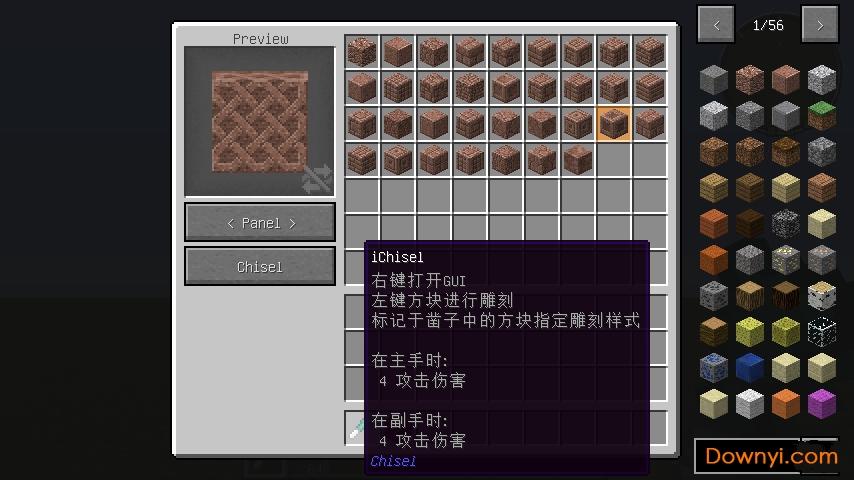The height and width of the screenshot is (480, 854).
Task: Select the Coal Ore block icon
Action: coord(713,295)
